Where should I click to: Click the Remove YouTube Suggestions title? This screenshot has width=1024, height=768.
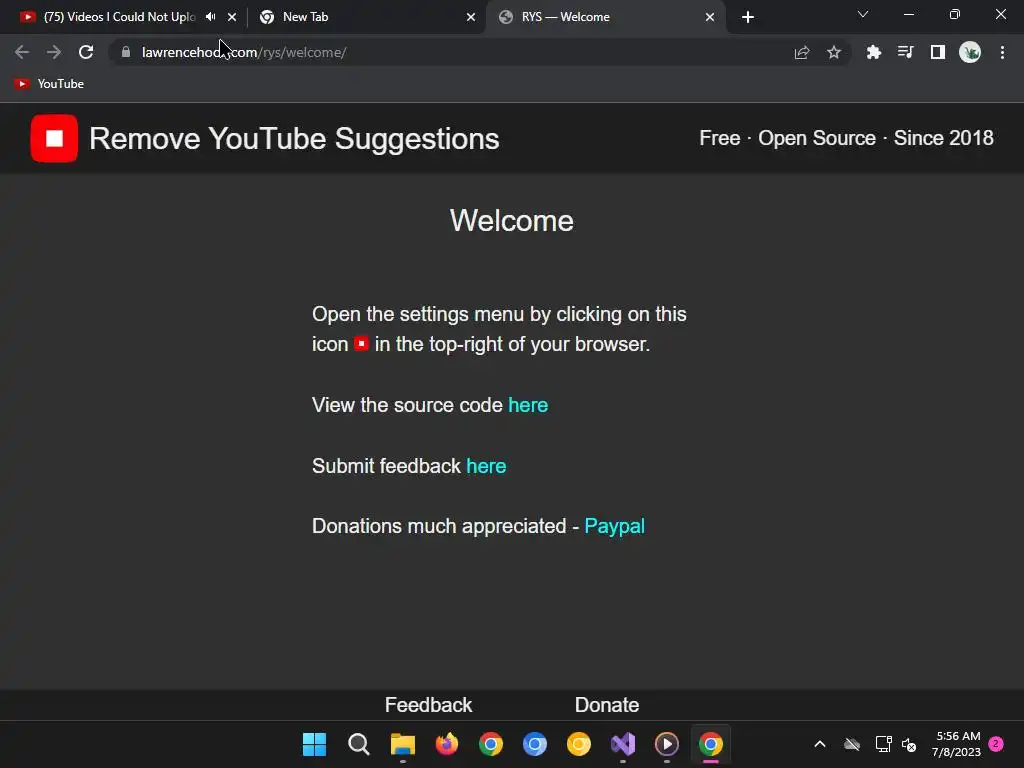[294, 138]
